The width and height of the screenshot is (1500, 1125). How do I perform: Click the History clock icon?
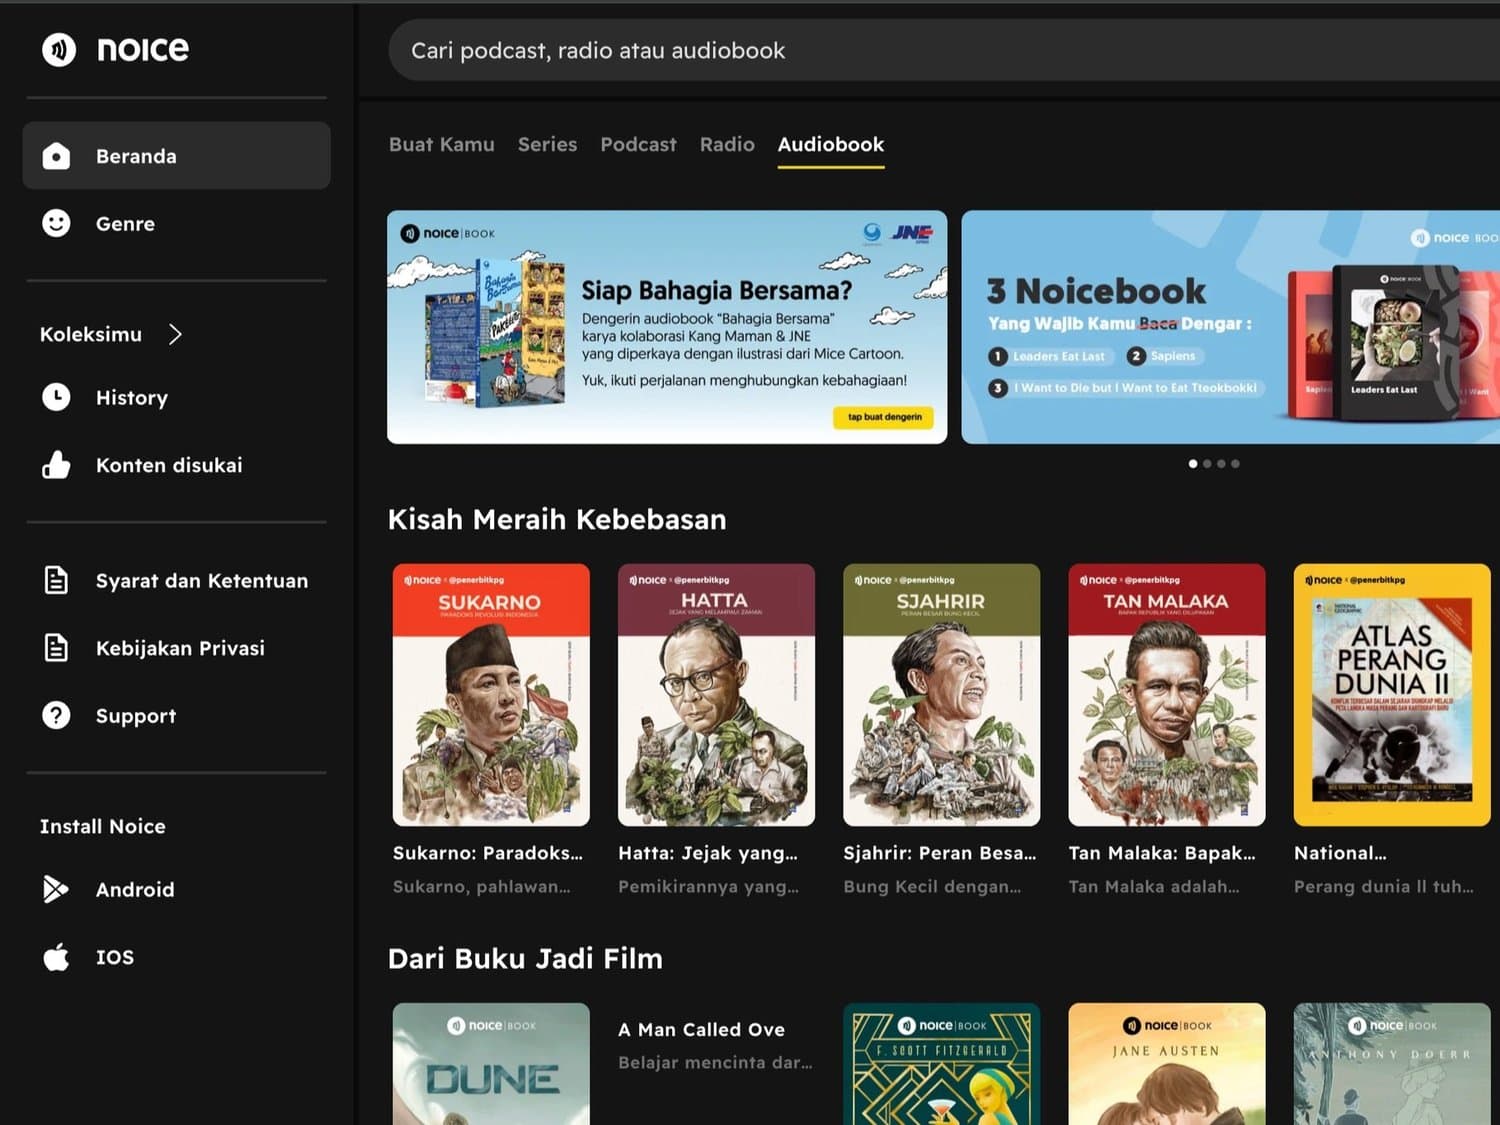pyautogui.click(x=56, y=397)
